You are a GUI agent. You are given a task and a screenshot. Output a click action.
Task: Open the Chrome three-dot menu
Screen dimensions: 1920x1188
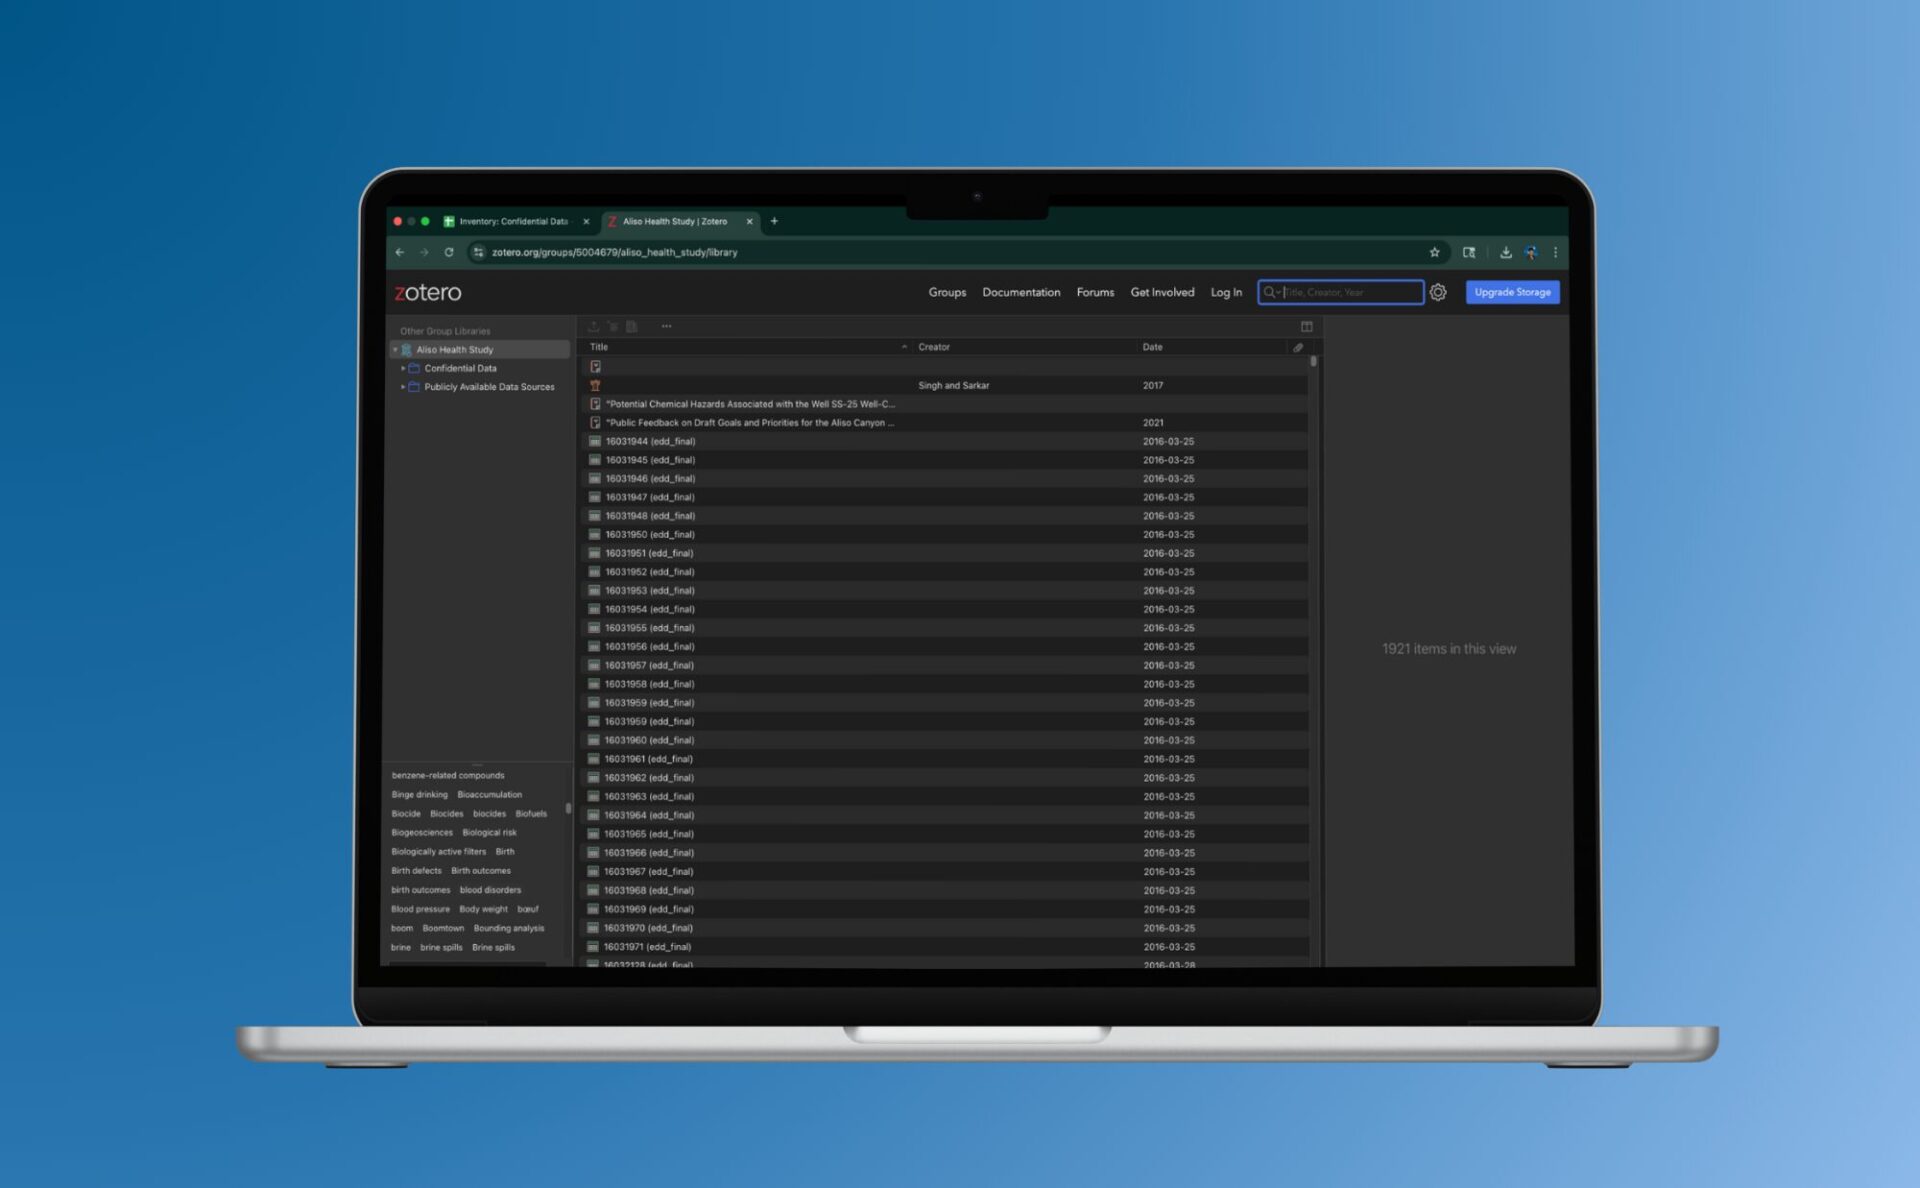point(1555,252)
